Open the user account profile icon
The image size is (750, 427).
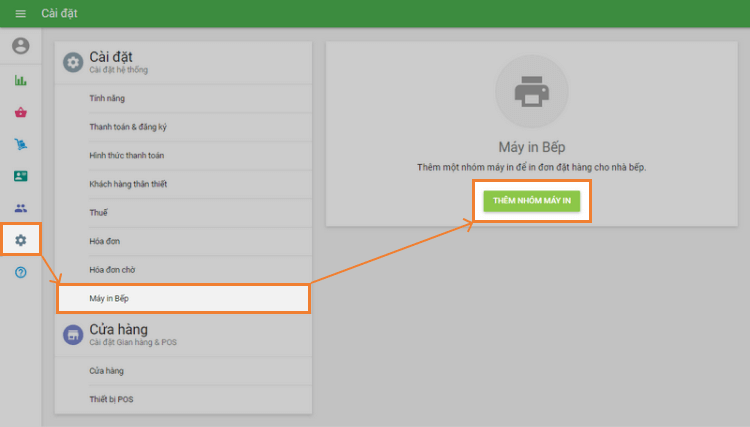point(21,46)
